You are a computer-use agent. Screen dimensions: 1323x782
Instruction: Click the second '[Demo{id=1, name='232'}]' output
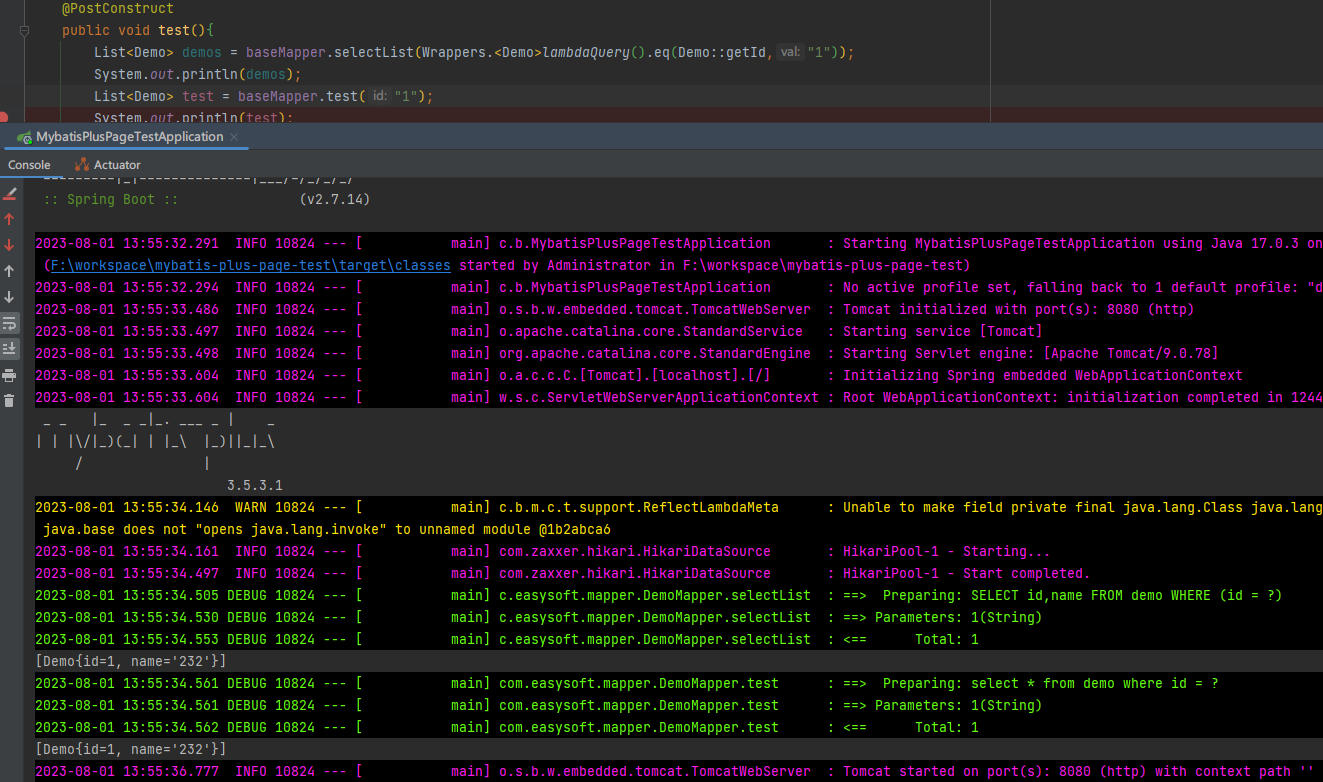point(131,749)
